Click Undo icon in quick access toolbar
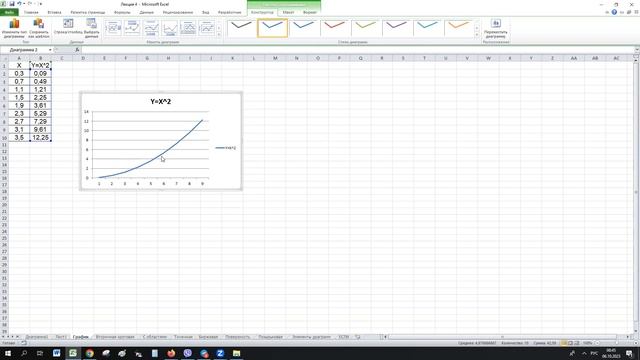The height and width of the screenshot is (360, 640). pyautogui.click(x=19, y=4)
